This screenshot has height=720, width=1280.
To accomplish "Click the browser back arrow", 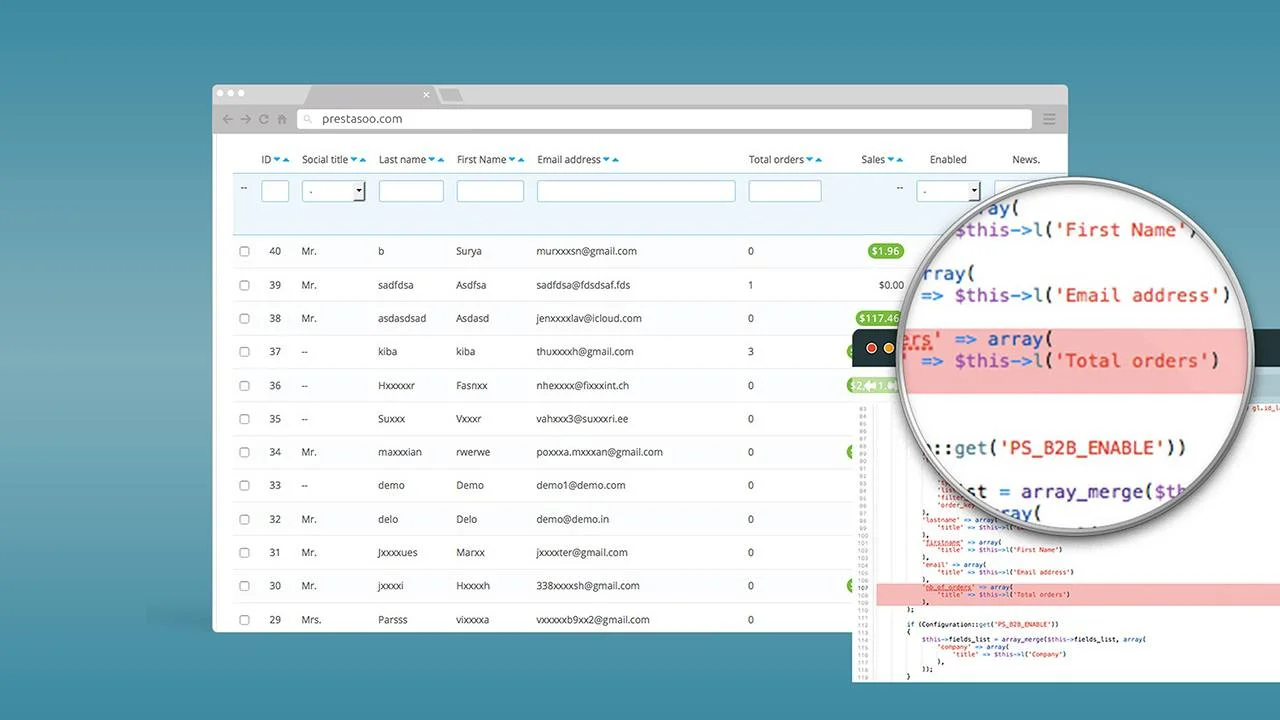I will [227, 119].
